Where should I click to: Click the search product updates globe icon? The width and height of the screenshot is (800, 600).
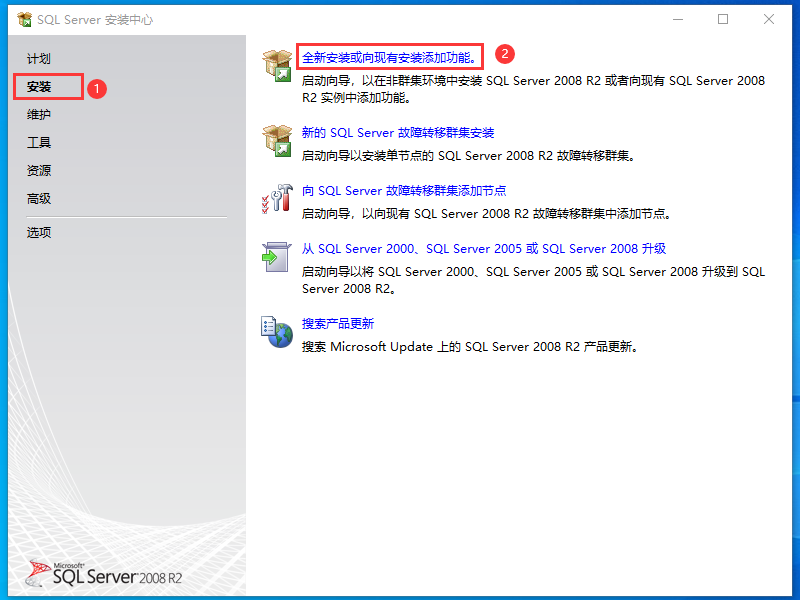coord(277,332)
